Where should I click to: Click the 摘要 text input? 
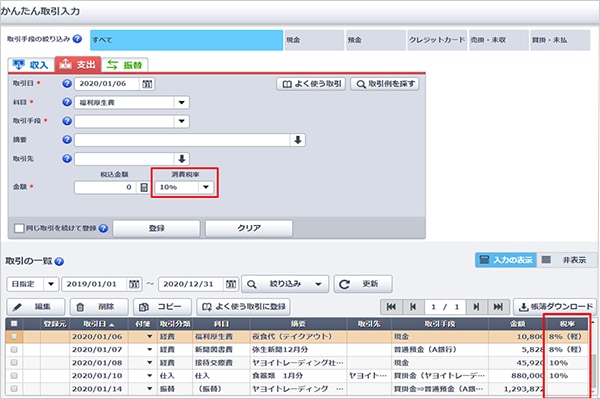(183, 140)
